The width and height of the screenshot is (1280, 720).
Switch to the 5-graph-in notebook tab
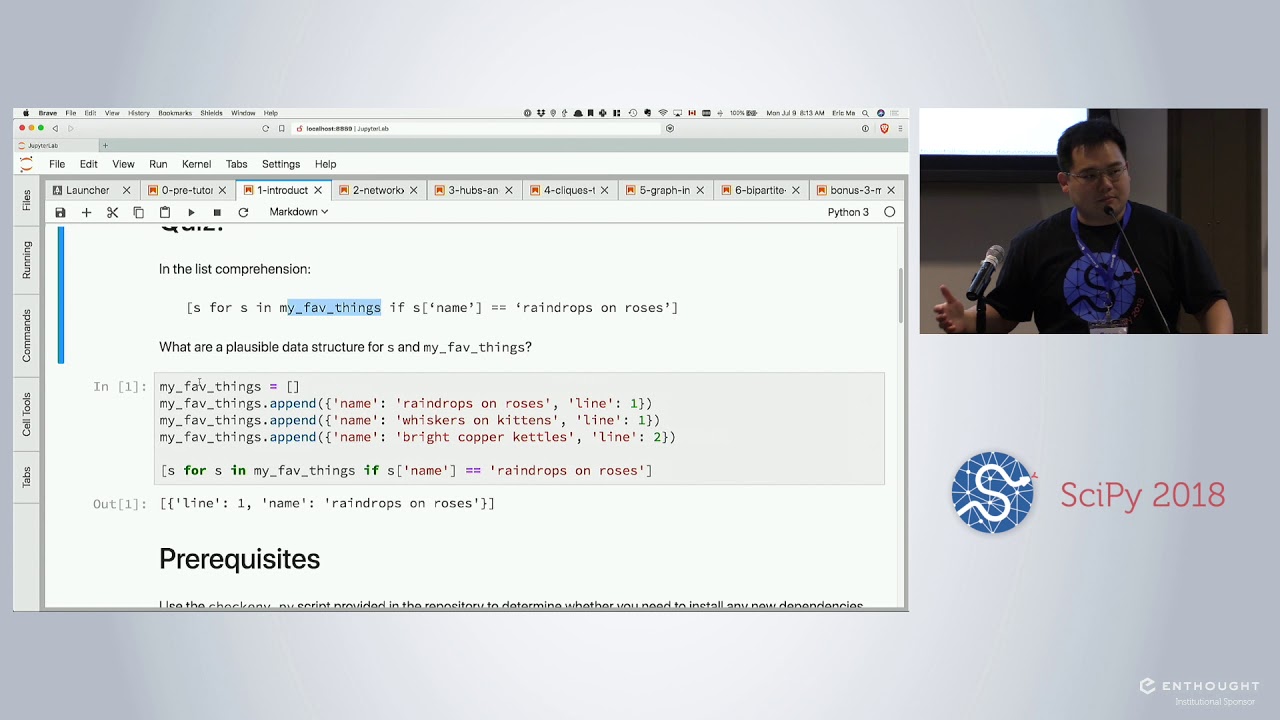click(664, 190)
